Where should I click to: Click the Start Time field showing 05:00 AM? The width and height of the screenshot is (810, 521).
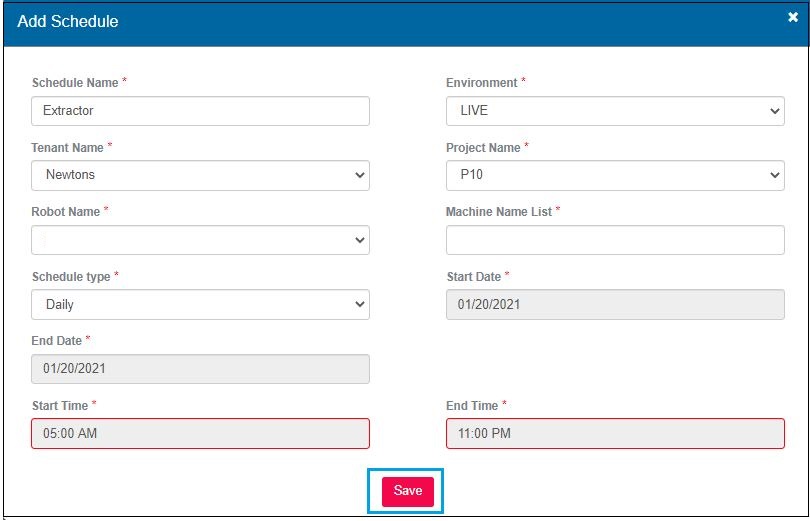click(200, 433)
